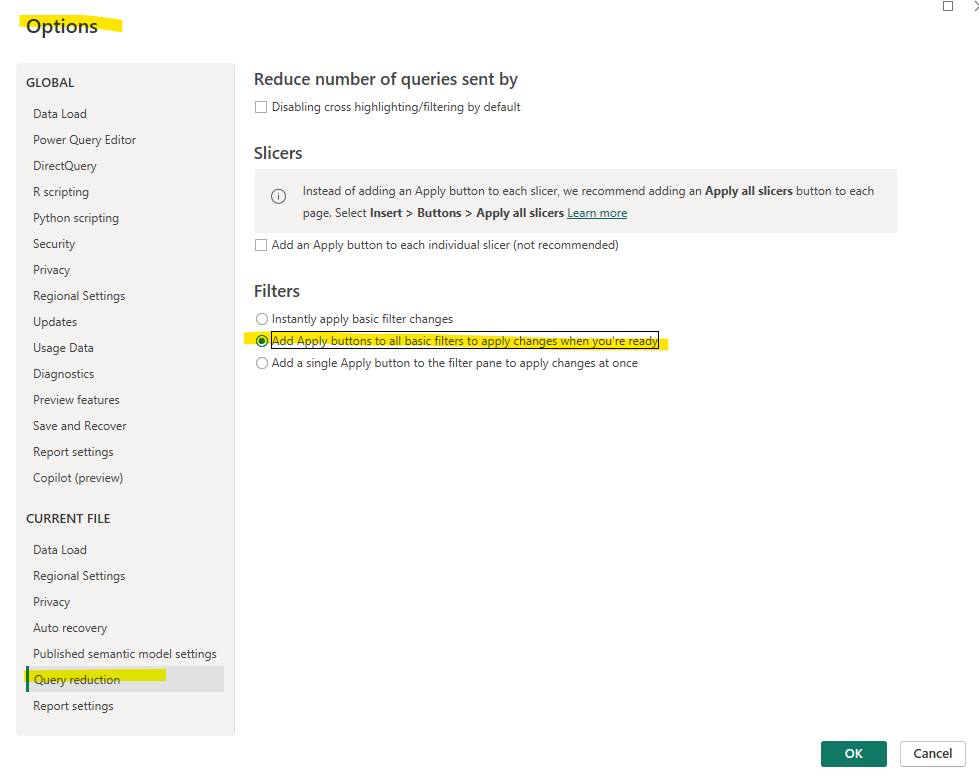Open current file Data Load settings
The width and height of the screenshot is (979, 784).
[60, 550]
